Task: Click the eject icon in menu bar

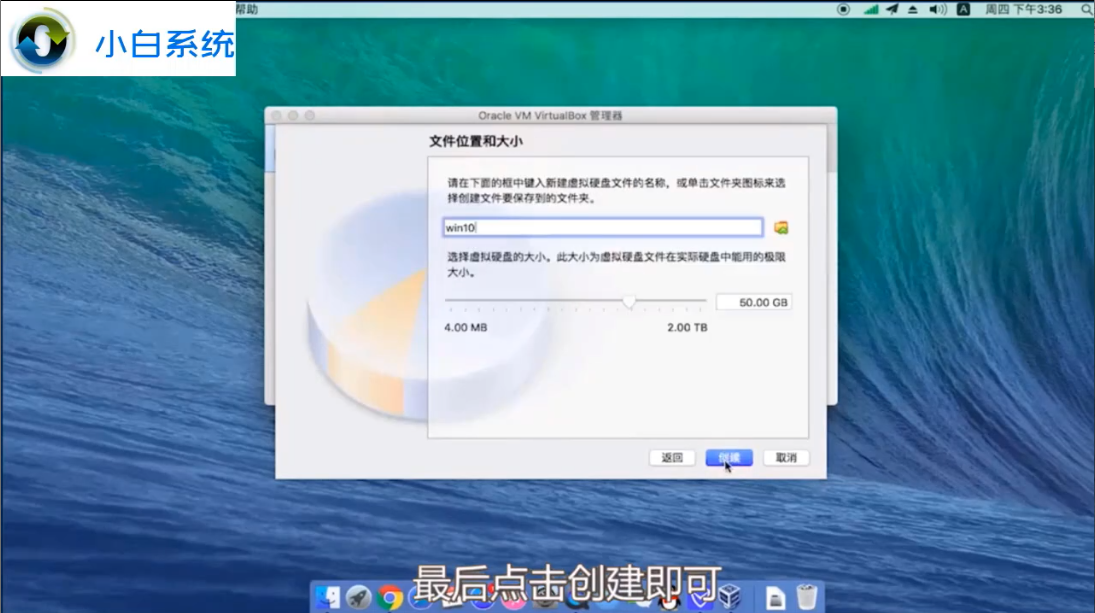Action: click(x=914, y=9)
